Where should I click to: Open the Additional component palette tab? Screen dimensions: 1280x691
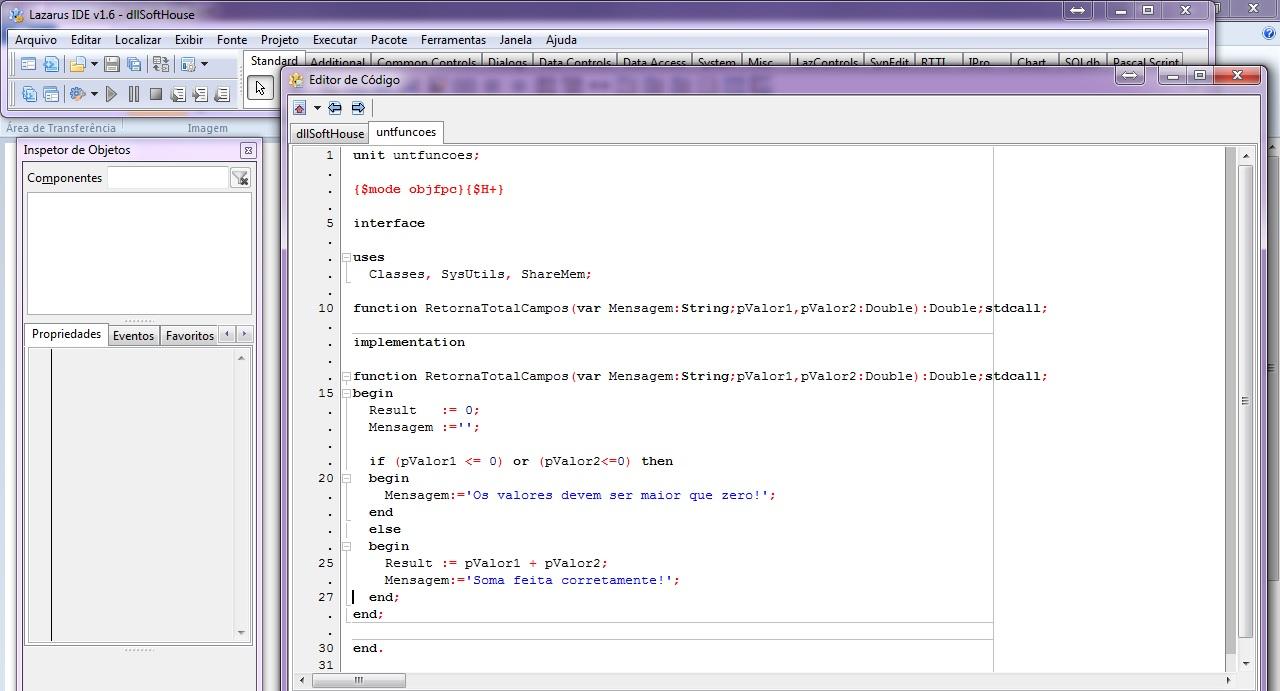tap(337, 62)
